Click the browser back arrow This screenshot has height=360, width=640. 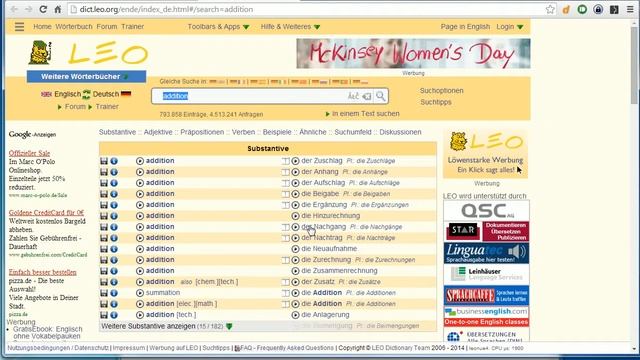coord(14,9)
